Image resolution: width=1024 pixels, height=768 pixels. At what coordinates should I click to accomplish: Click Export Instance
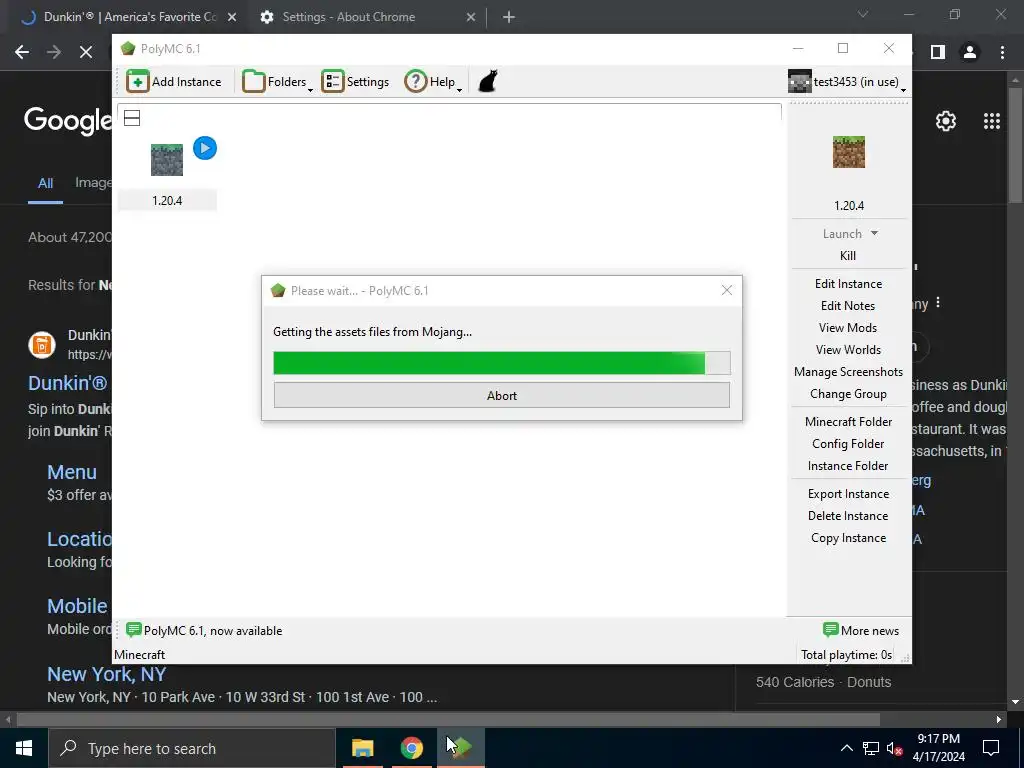pyautogui.click(x=848, y=494)
